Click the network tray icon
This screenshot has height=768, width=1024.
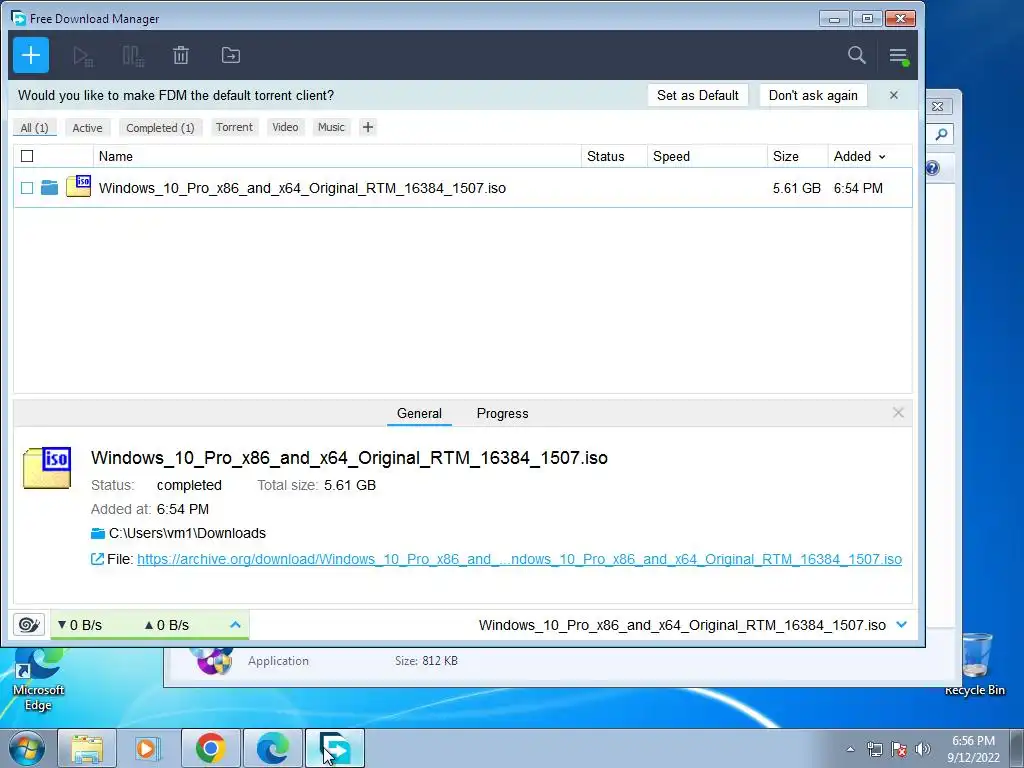[874, 749]
